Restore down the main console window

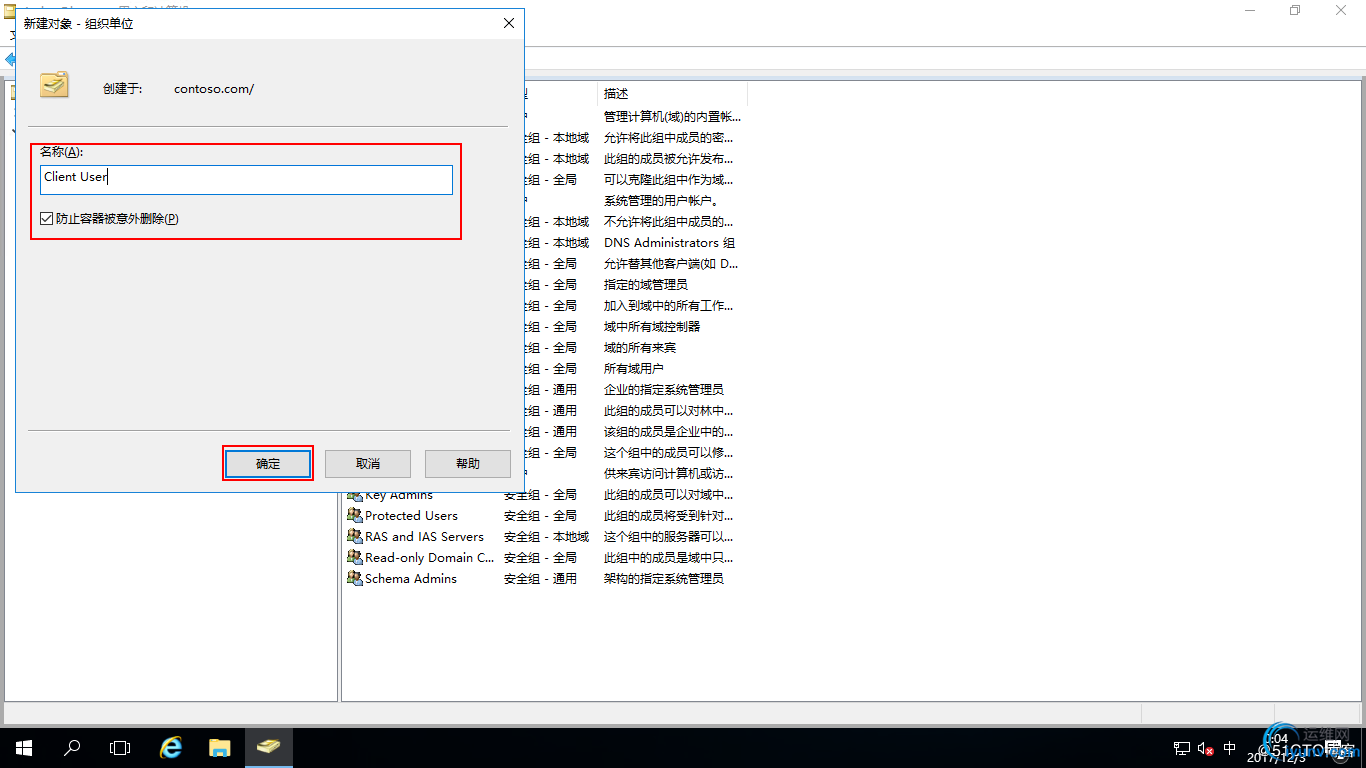click(x=1295, y=10)
